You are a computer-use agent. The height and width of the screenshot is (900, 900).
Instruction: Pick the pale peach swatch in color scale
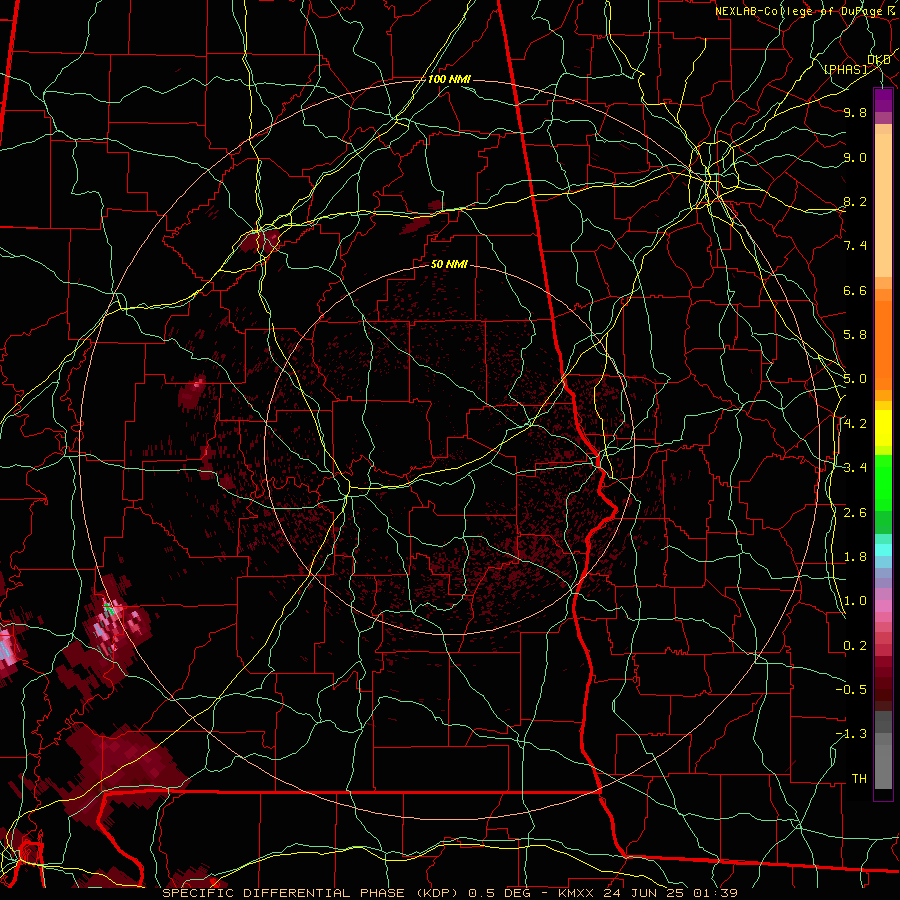(x=883, y=207)
